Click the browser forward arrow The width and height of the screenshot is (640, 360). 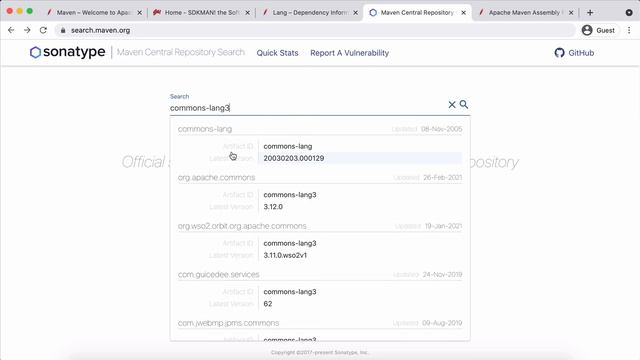point(27,30)
